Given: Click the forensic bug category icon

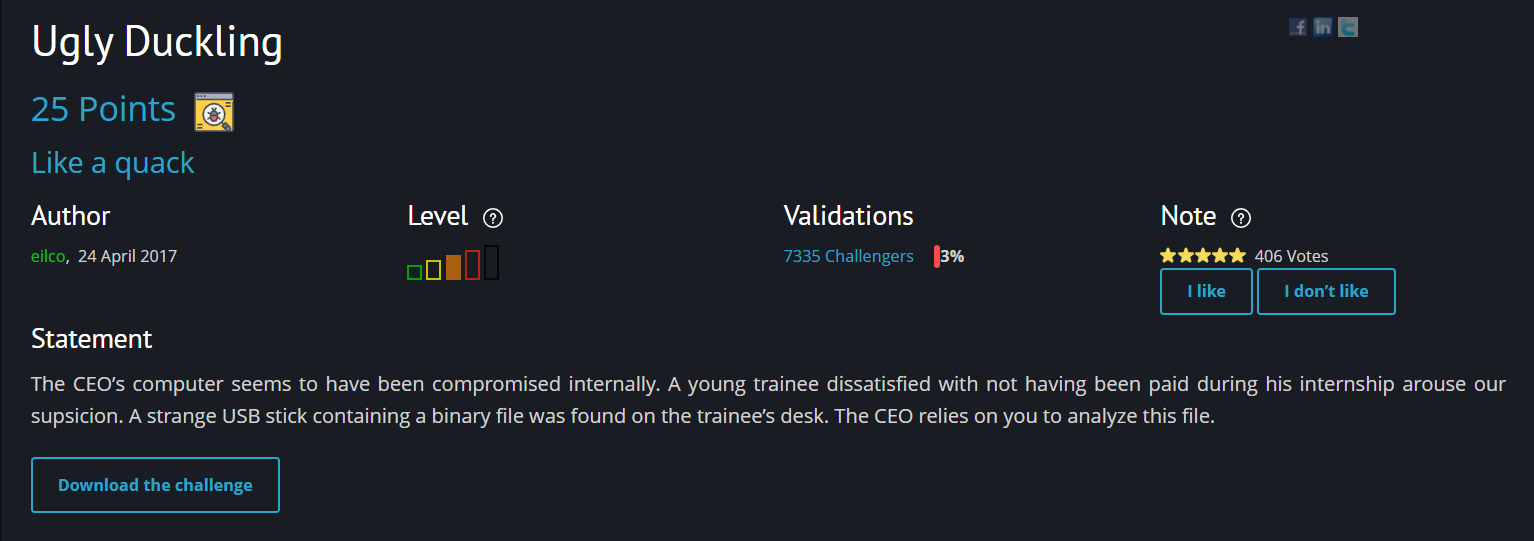Looking at the screenshot, I should pyautogui.click(x=213, y=112).
